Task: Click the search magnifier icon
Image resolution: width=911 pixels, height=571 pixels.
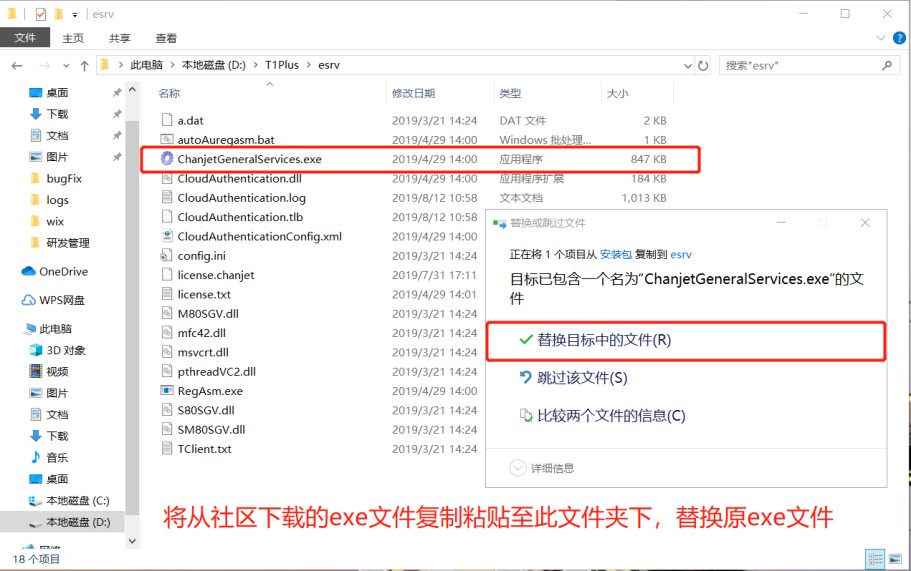Action: (x=887, y=66)
